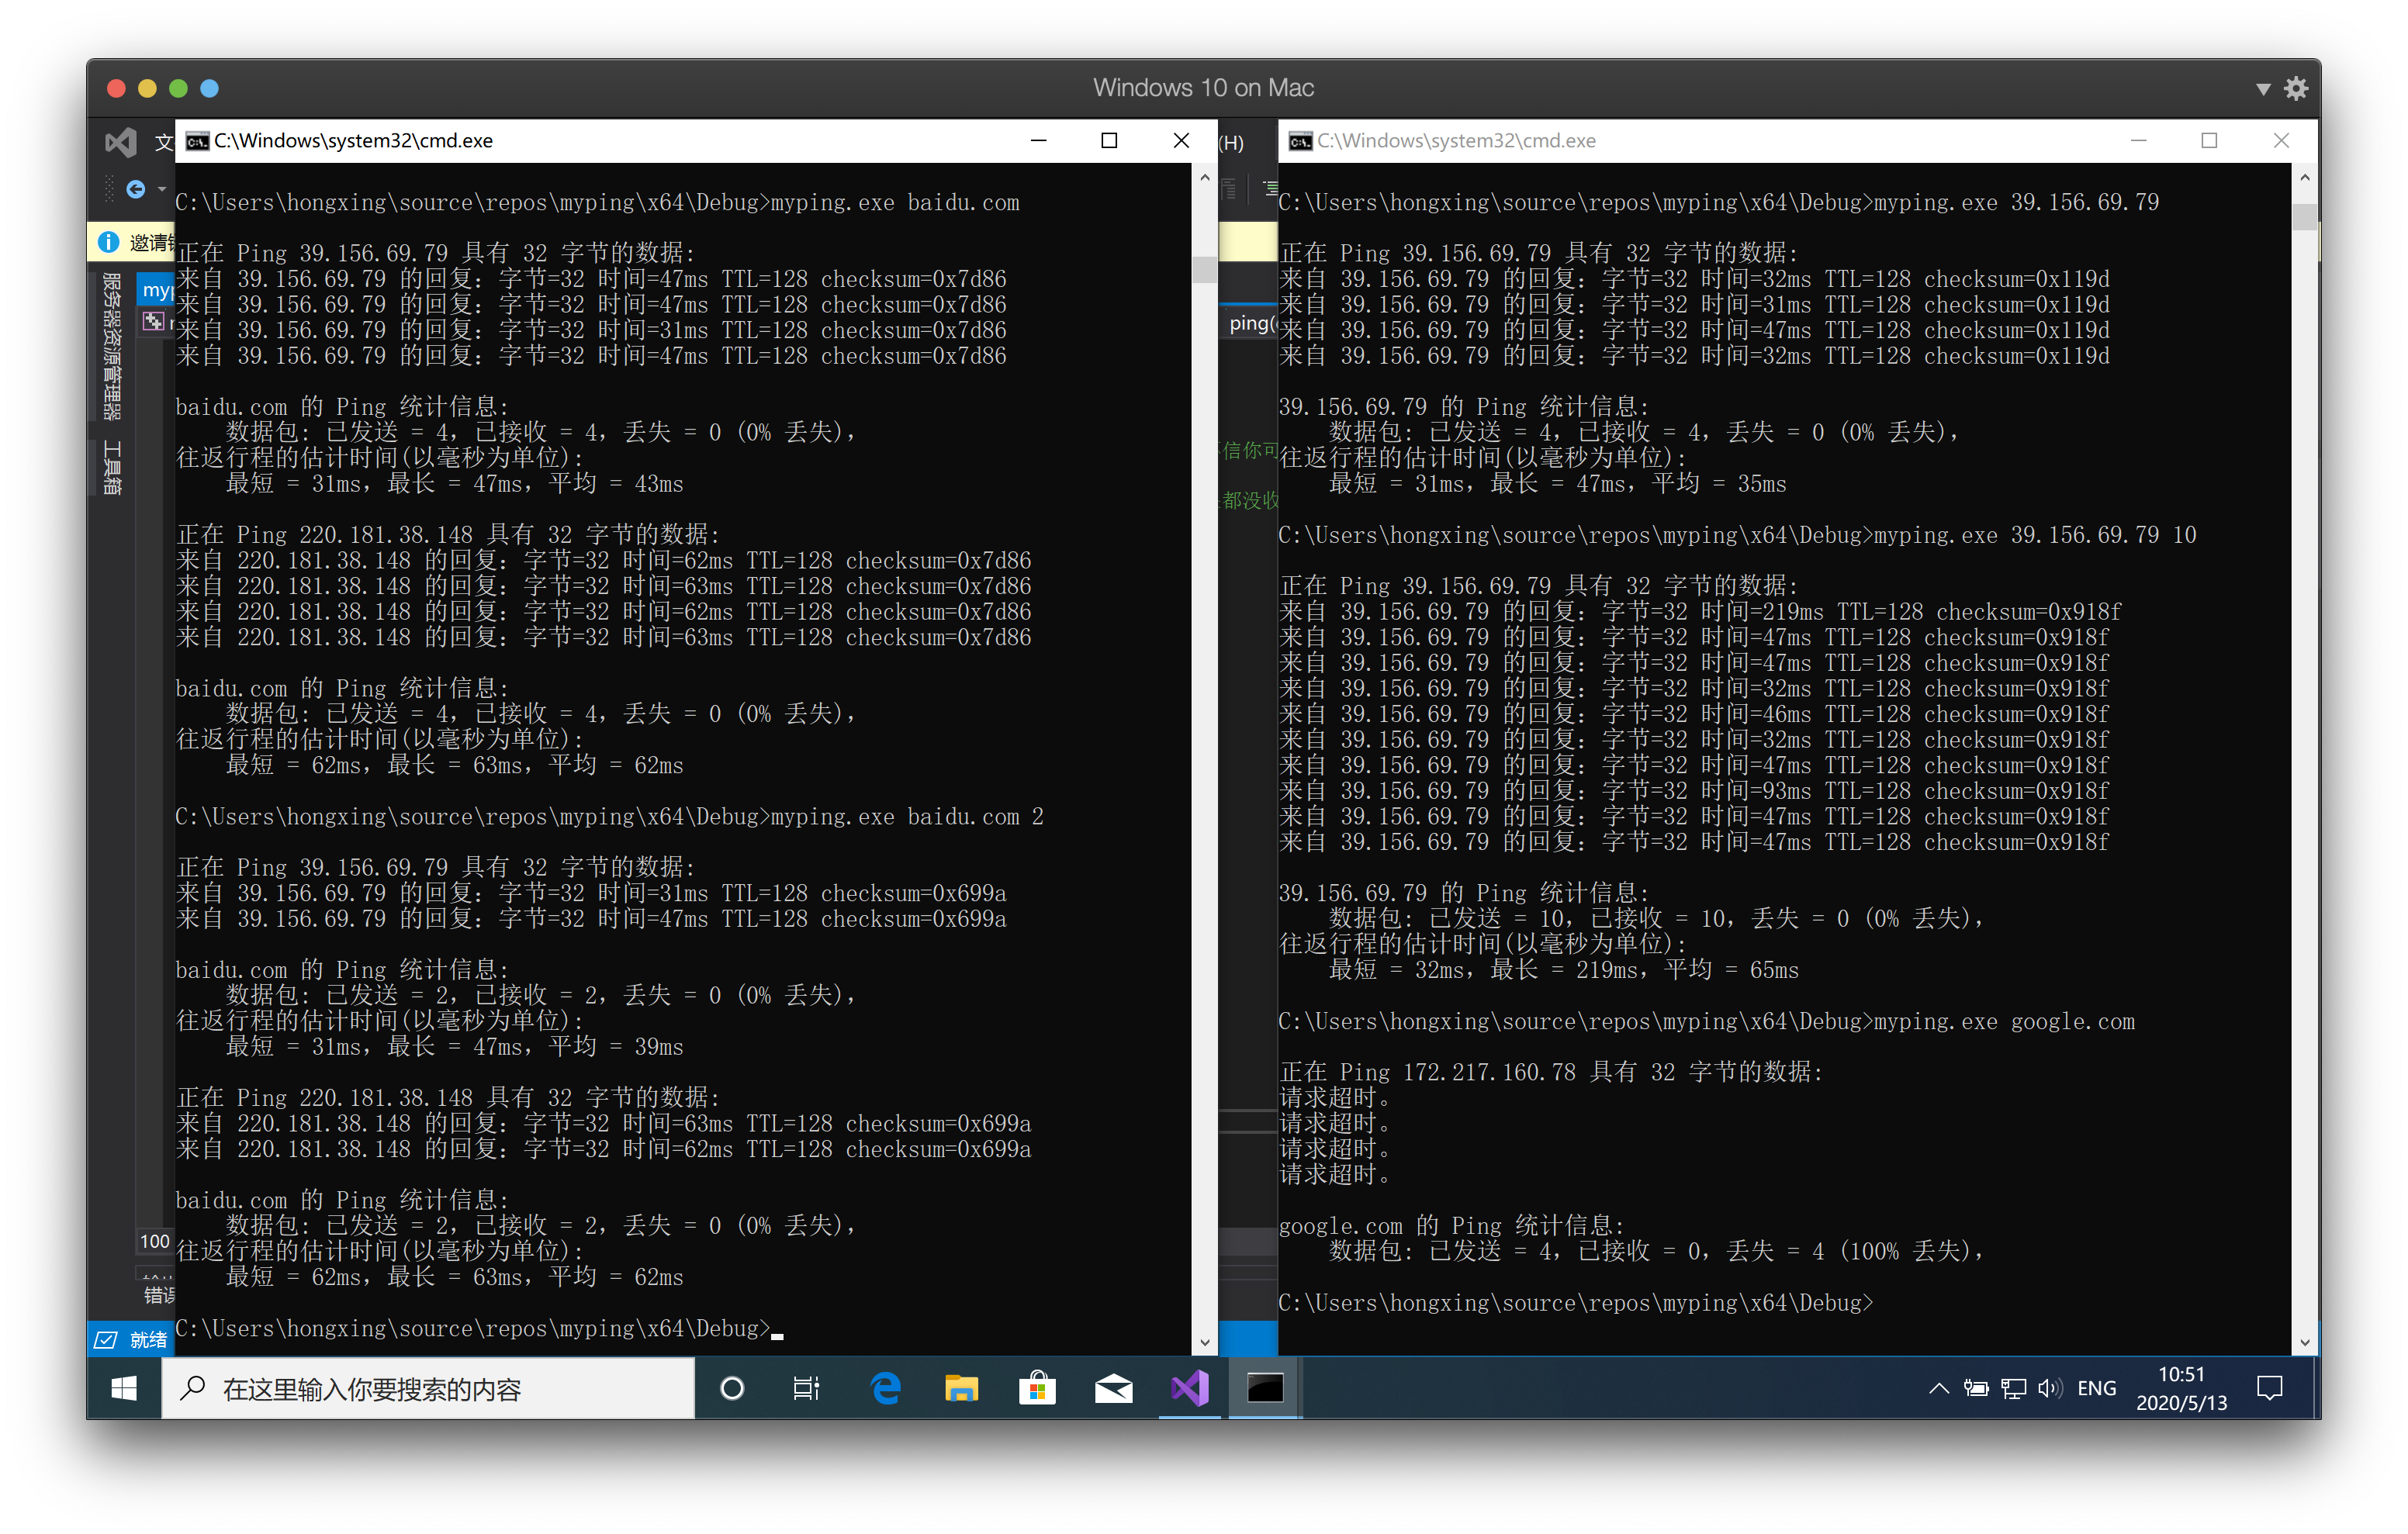2408x1534 pixels.
Task: Click left cmd scrollbar up arrow
Action: pyautogui.click(x=1204, y=177)
